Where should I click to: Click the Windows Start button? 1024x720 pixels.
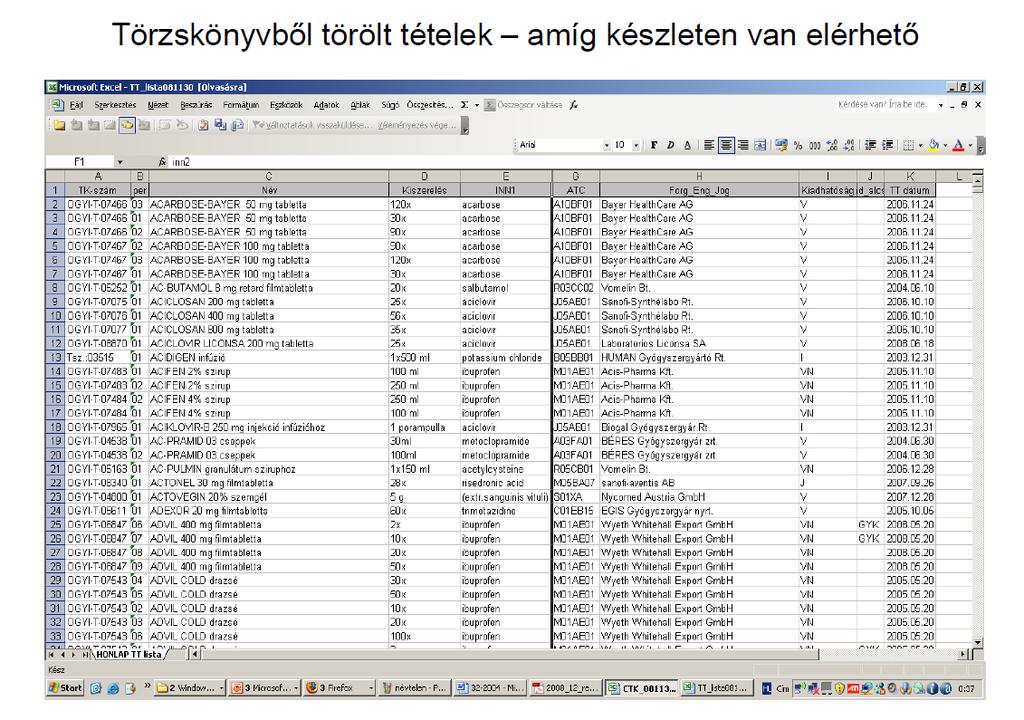[66, 688]
